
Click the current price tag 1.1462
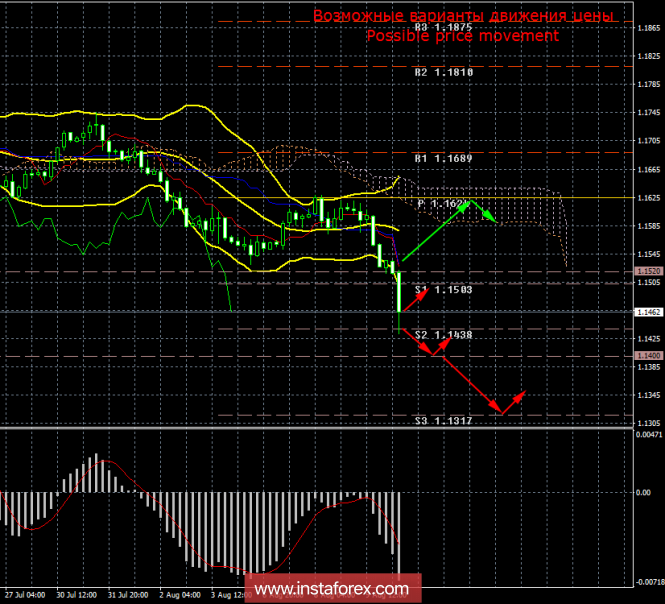648,312
